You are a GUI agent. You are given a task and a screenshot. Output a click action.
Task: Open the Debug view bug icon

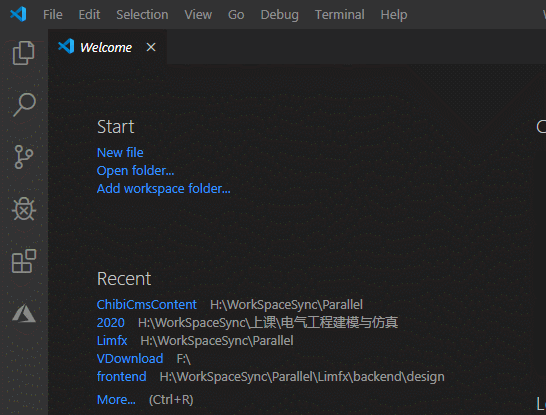[x=24, y=209]
